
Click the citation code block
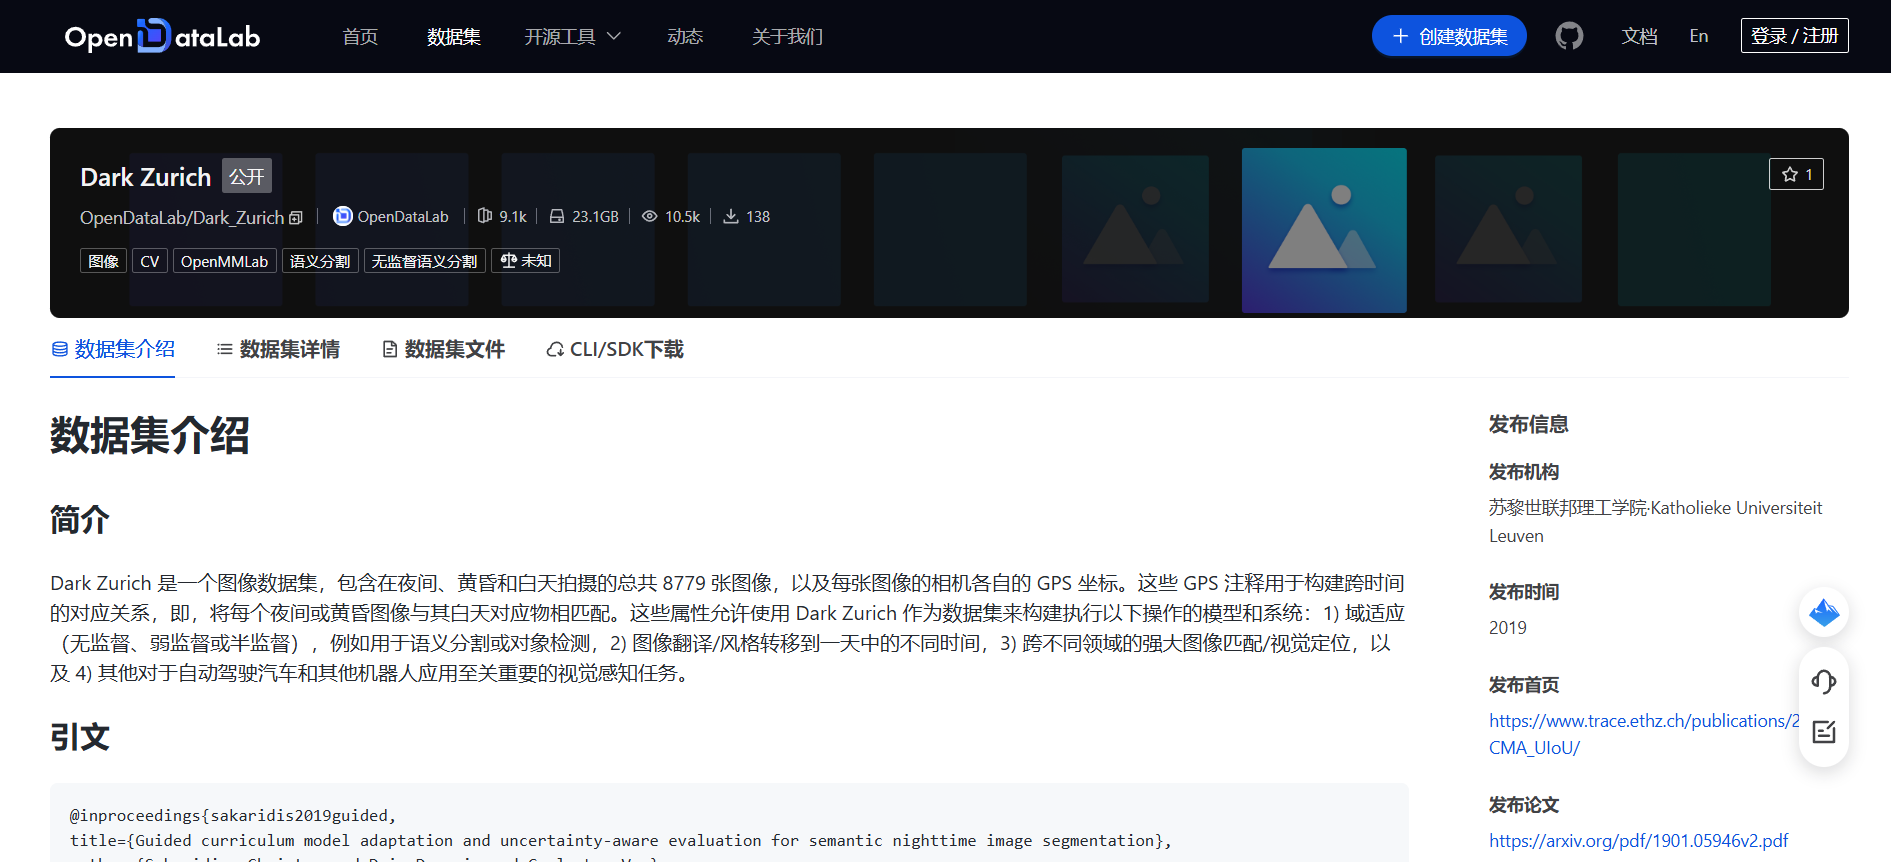729,823
